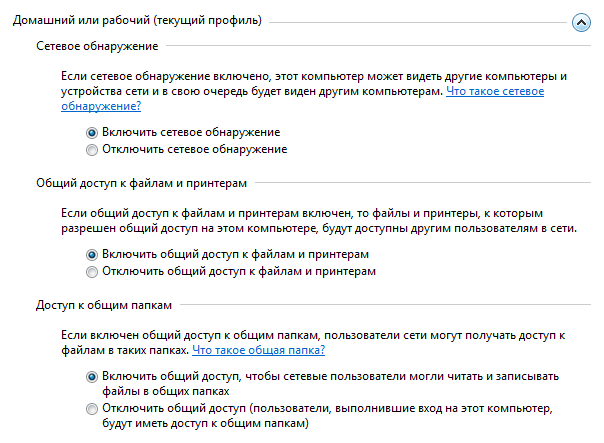Select the Отключить сетевое обнаружение radio button
604x443 pixels.
pyautogui.click(x=92, y=149)
